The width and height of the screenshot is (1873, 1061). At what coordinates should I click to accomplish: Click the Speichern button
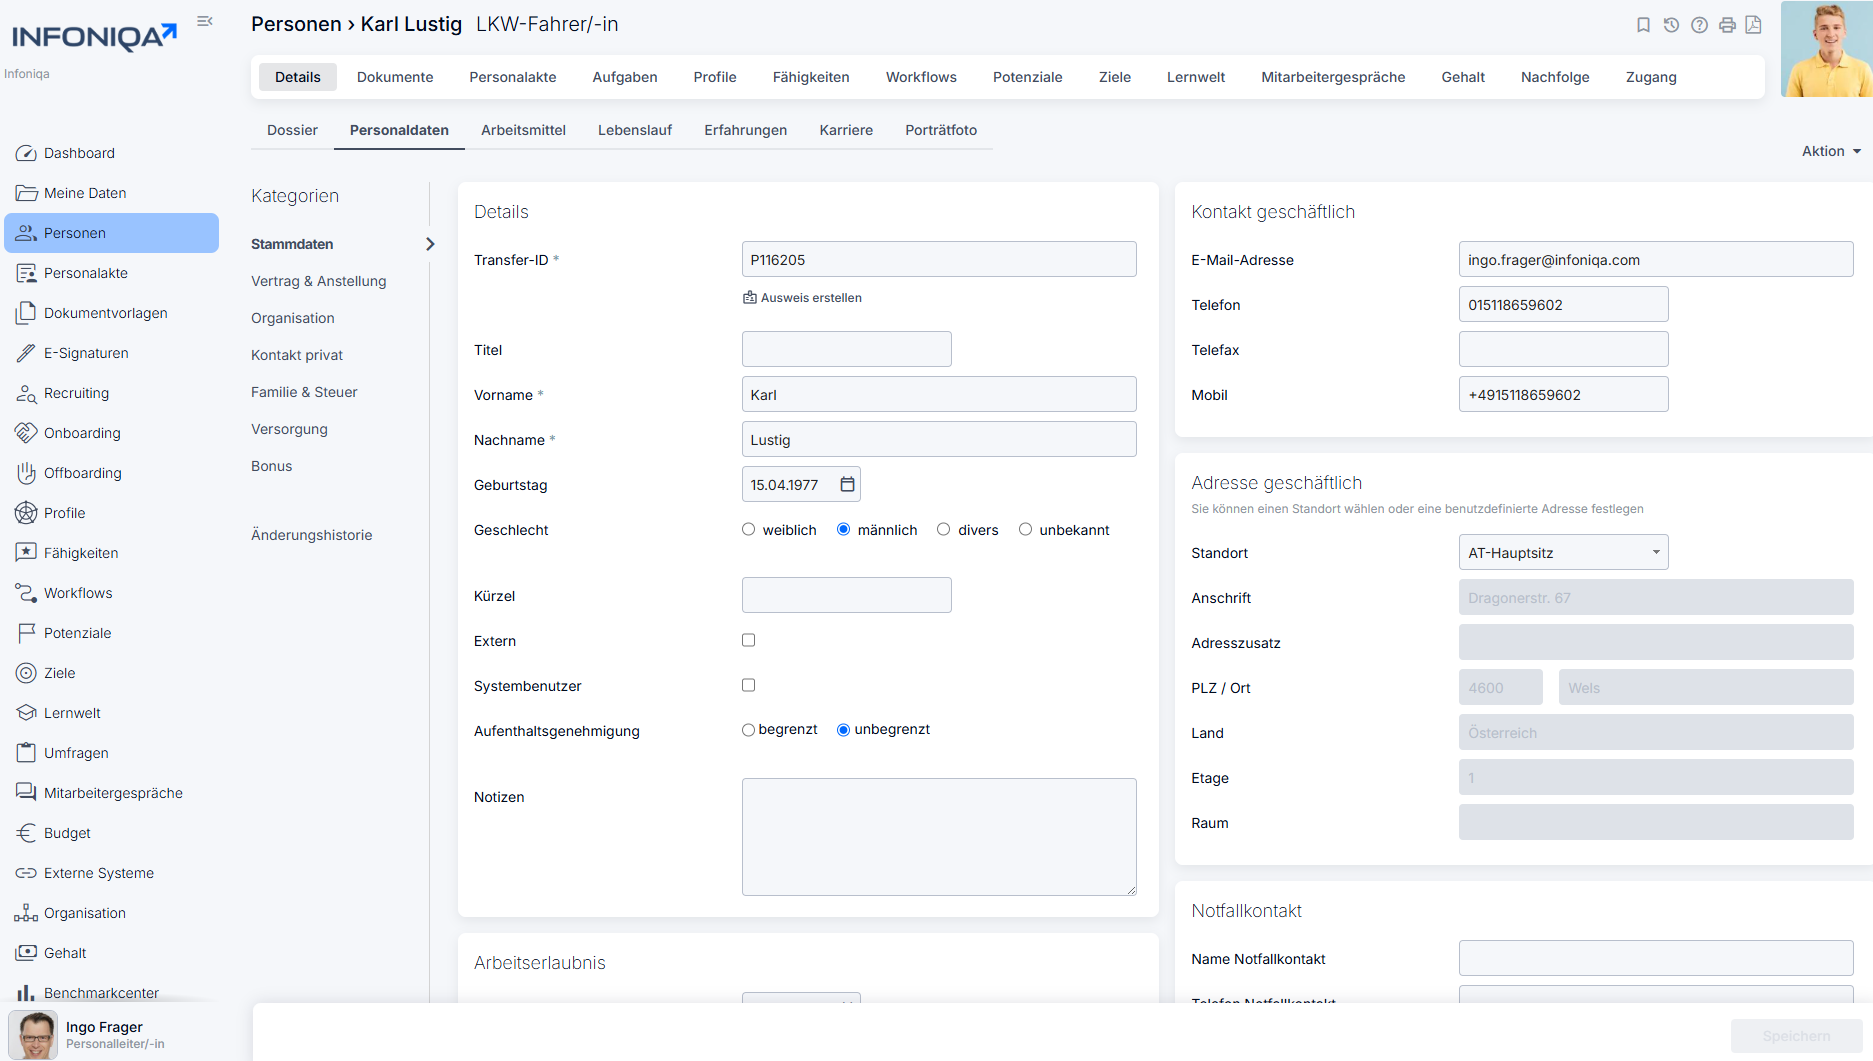pos(1796,1036)
